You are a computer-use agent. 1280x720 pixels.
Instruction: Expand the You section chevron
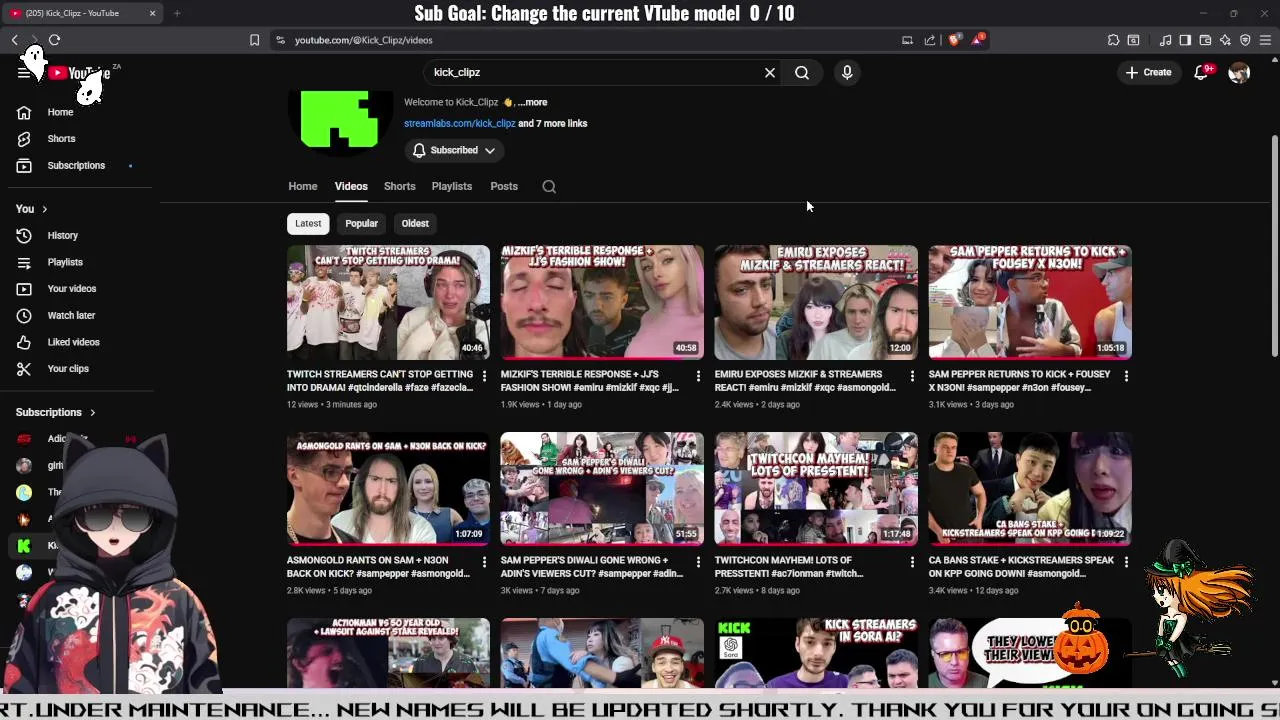(44, 209)
